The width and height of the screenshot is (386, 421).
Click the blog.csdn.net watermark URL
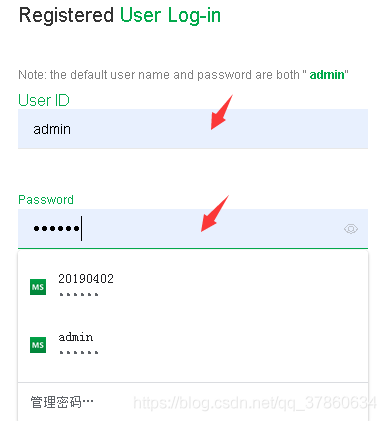tap(255, 403)
